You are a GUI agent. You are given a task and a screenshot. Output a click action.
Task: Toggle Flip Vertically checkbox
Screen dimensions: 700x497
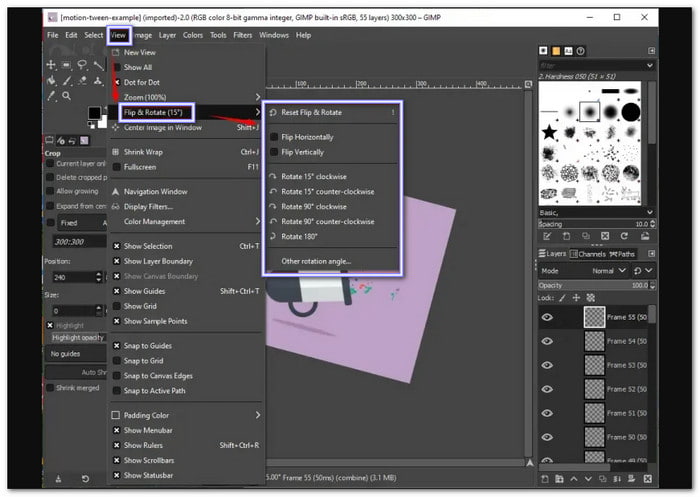[274, 152]
